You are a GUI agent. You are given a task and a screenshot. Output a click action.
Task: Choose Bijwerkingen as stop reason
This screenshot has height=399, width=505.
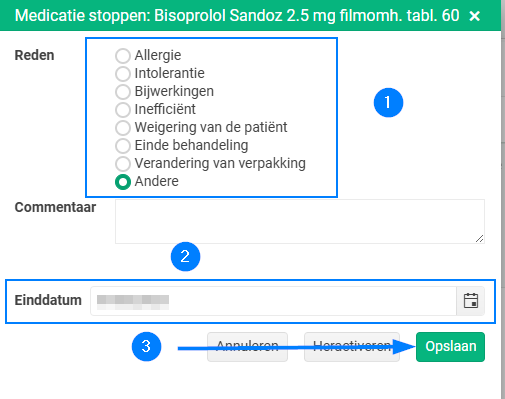[x=123, y=91]
